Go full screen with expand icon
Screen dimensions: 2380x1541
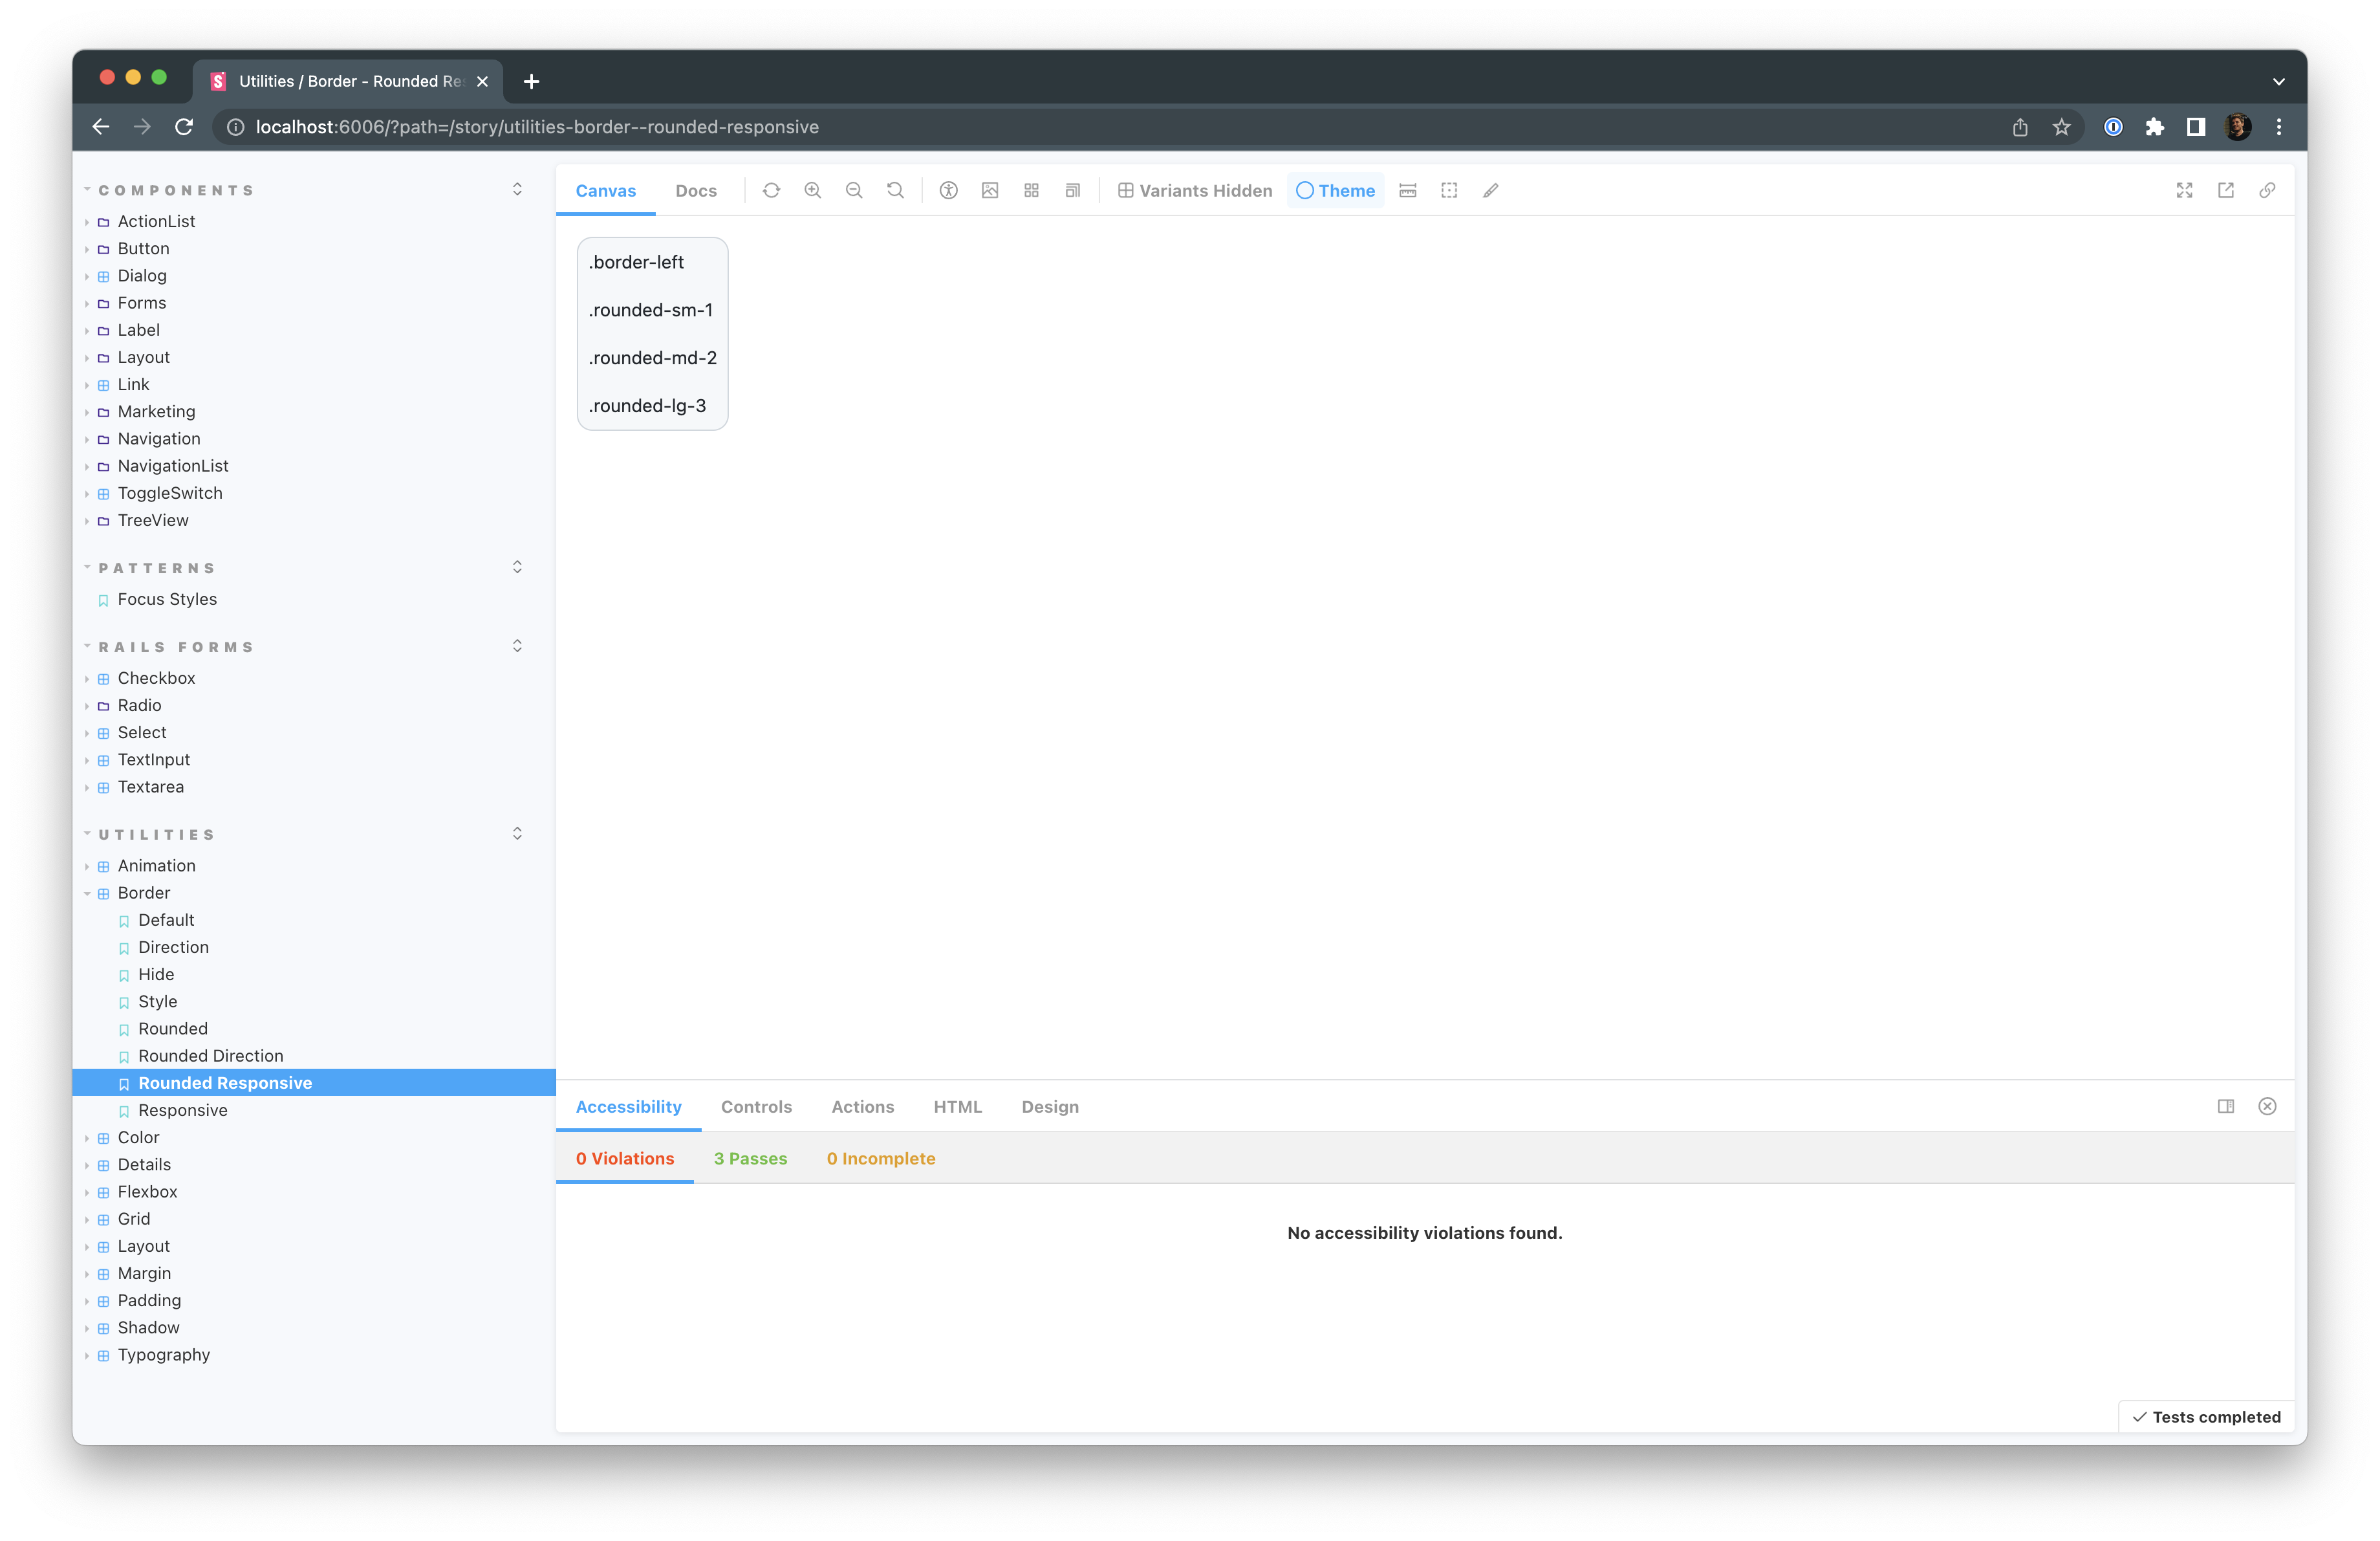tap(2184, 190)
